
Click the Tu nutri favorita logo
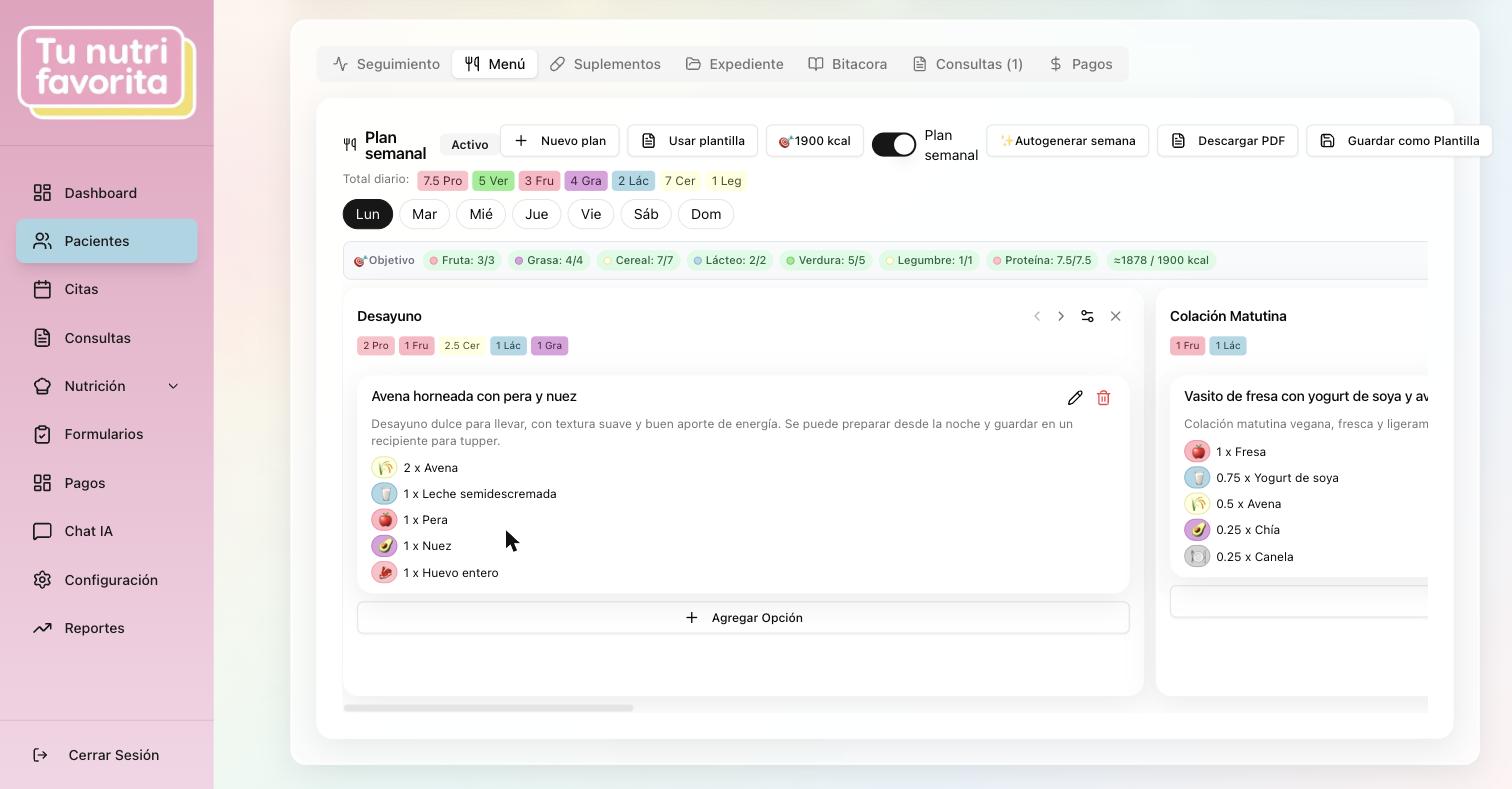(x=107, y=72)
